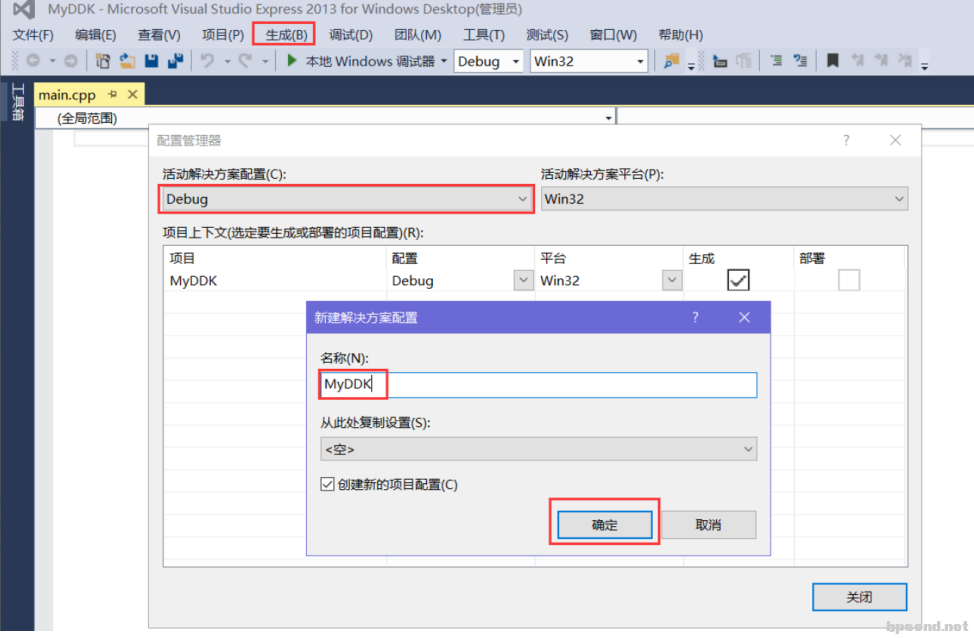The height and width of the screenshot is (639, 974).
Task: Click the 项目 column header
Action: tap(182, 258)
